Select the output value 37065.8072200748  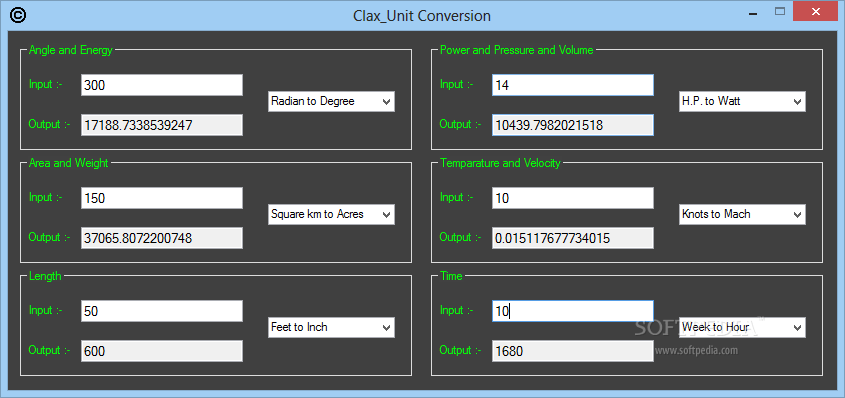tap(162, 238)
